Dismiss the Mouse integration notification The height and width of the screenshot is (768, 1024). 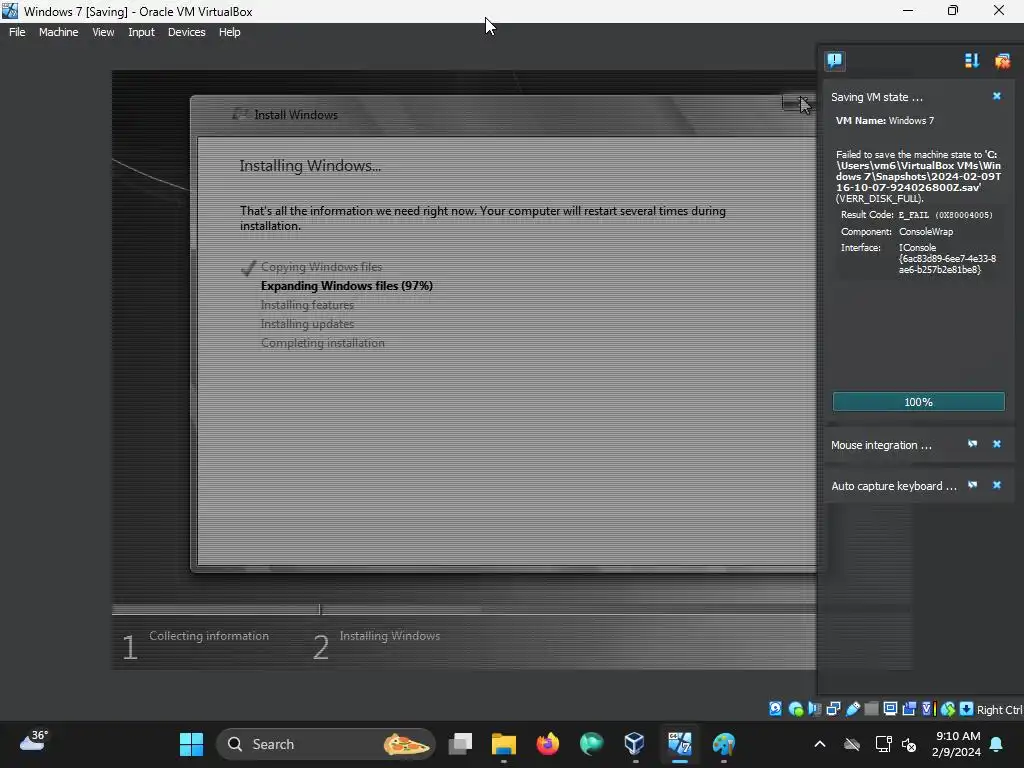997,444
